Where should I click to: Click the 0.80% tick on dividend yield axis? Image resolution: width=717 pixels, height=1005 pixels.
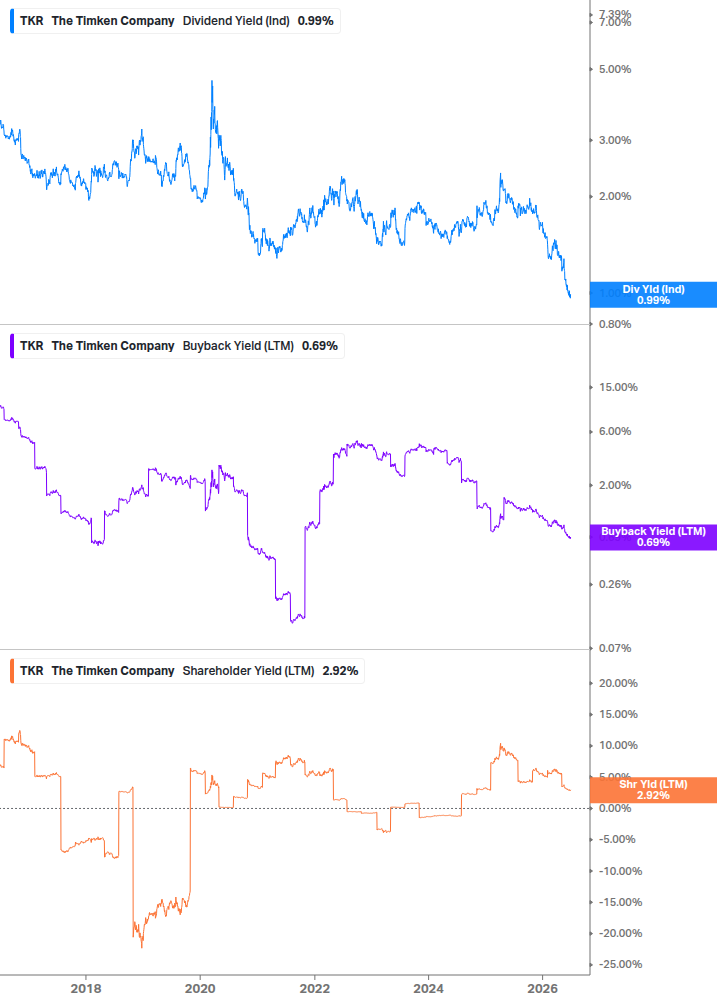tap(615, 324)
